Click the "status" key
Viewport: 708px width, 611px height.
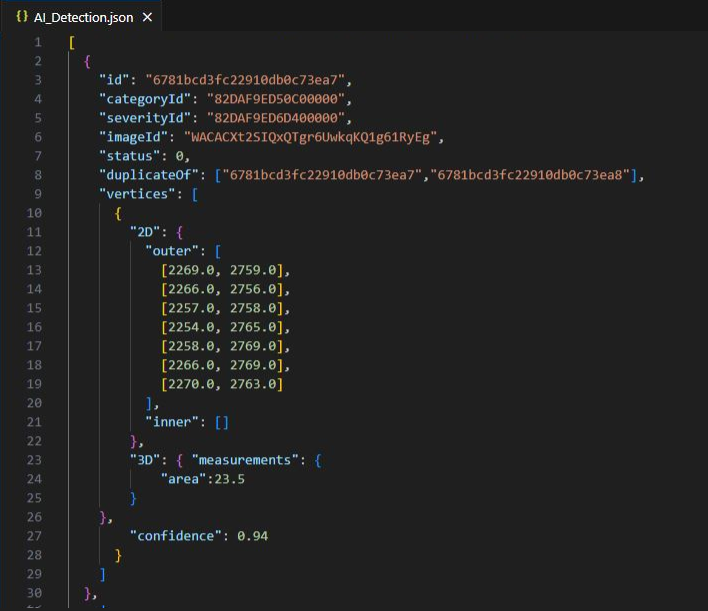click(130, 156)
